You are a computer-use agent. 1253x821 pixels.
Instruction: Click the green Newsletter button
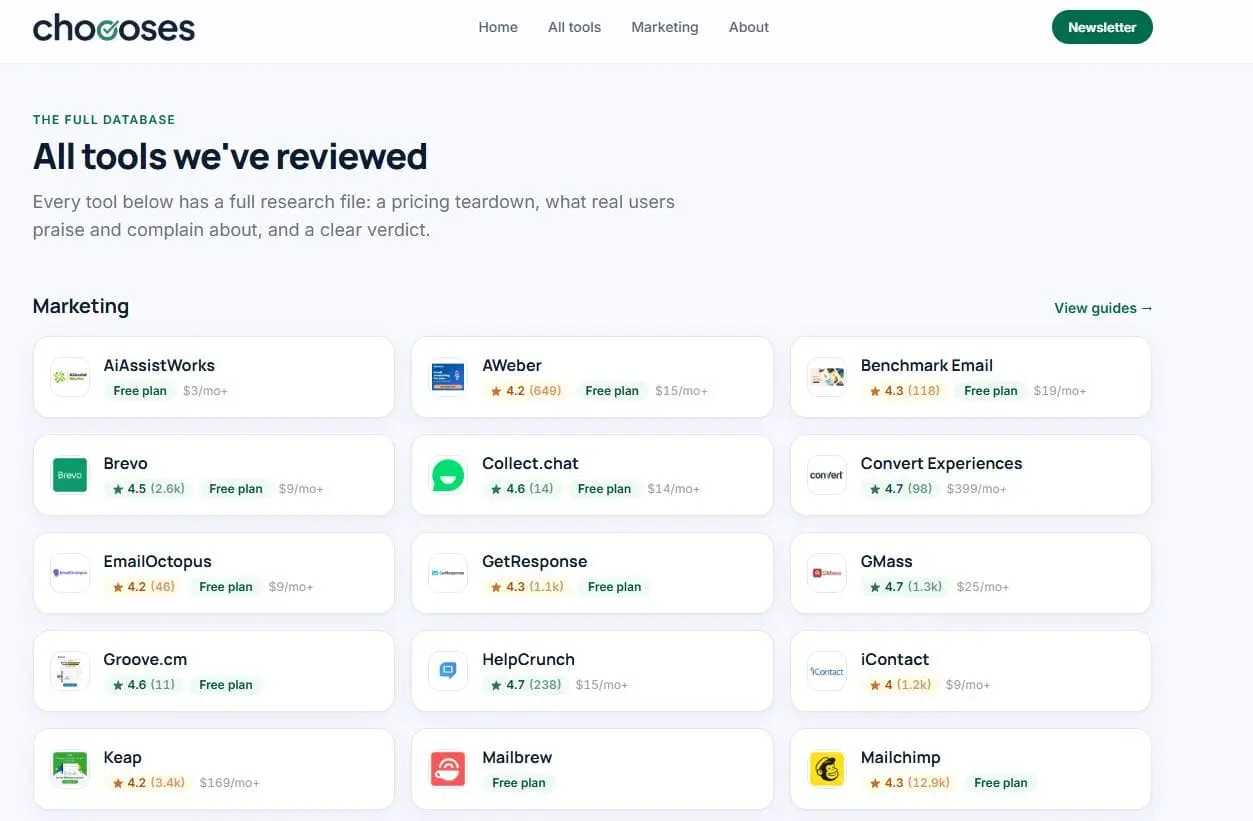[x=1102, y=27]
